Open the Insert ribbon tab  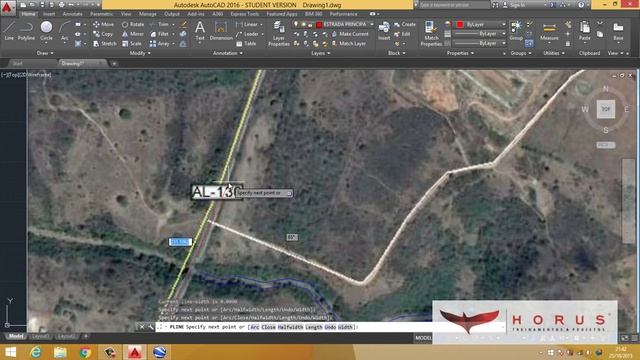tap(49, 14)
